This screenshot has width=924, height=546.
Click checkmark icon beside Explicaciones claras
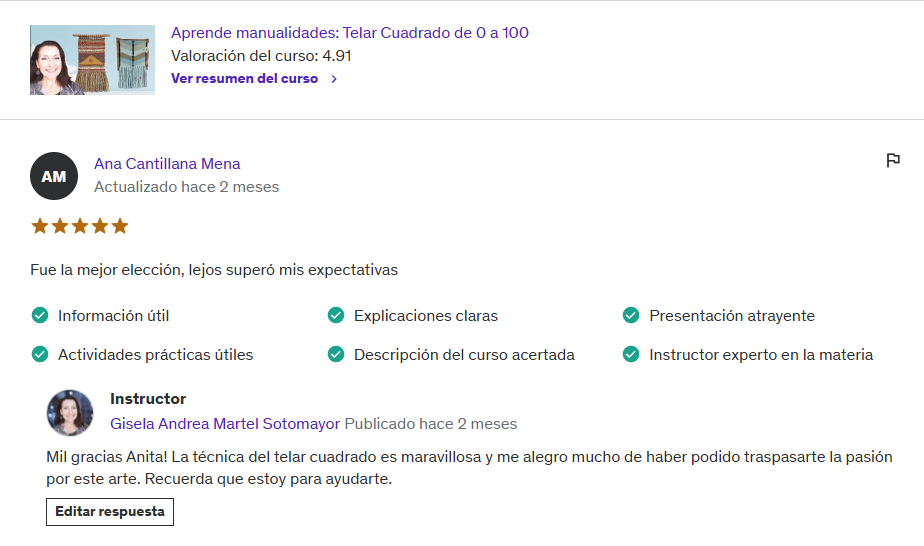click(x=336, y=316)
